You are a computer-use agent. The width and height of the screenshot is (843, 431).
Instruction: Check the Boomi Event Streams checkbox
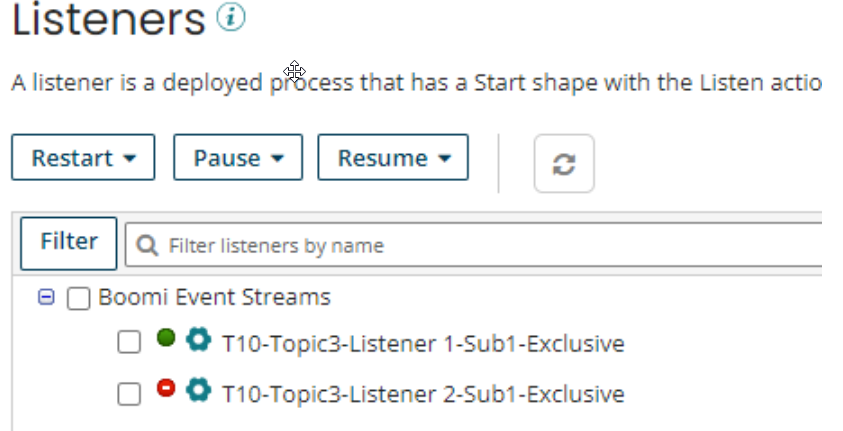tap(78, 298)
